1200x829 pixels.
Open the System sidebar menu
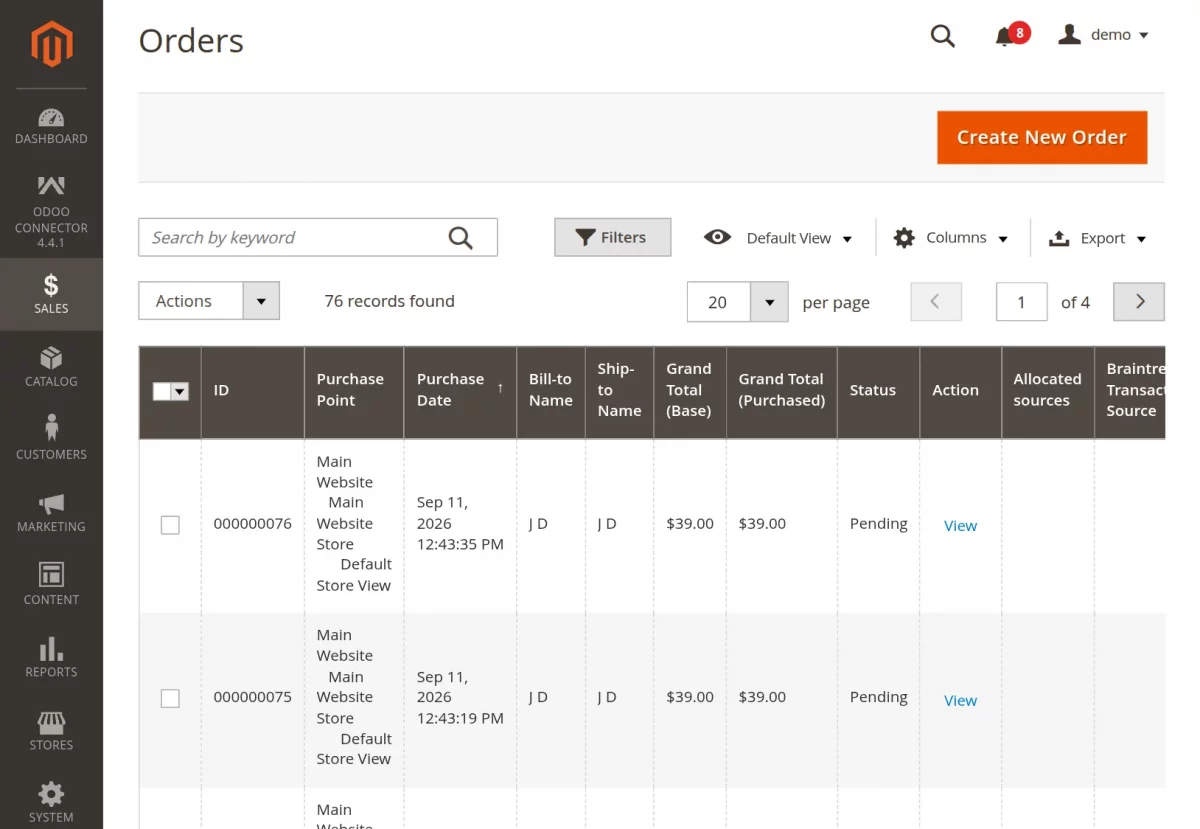pyautogui.click(x=51, y=803)
